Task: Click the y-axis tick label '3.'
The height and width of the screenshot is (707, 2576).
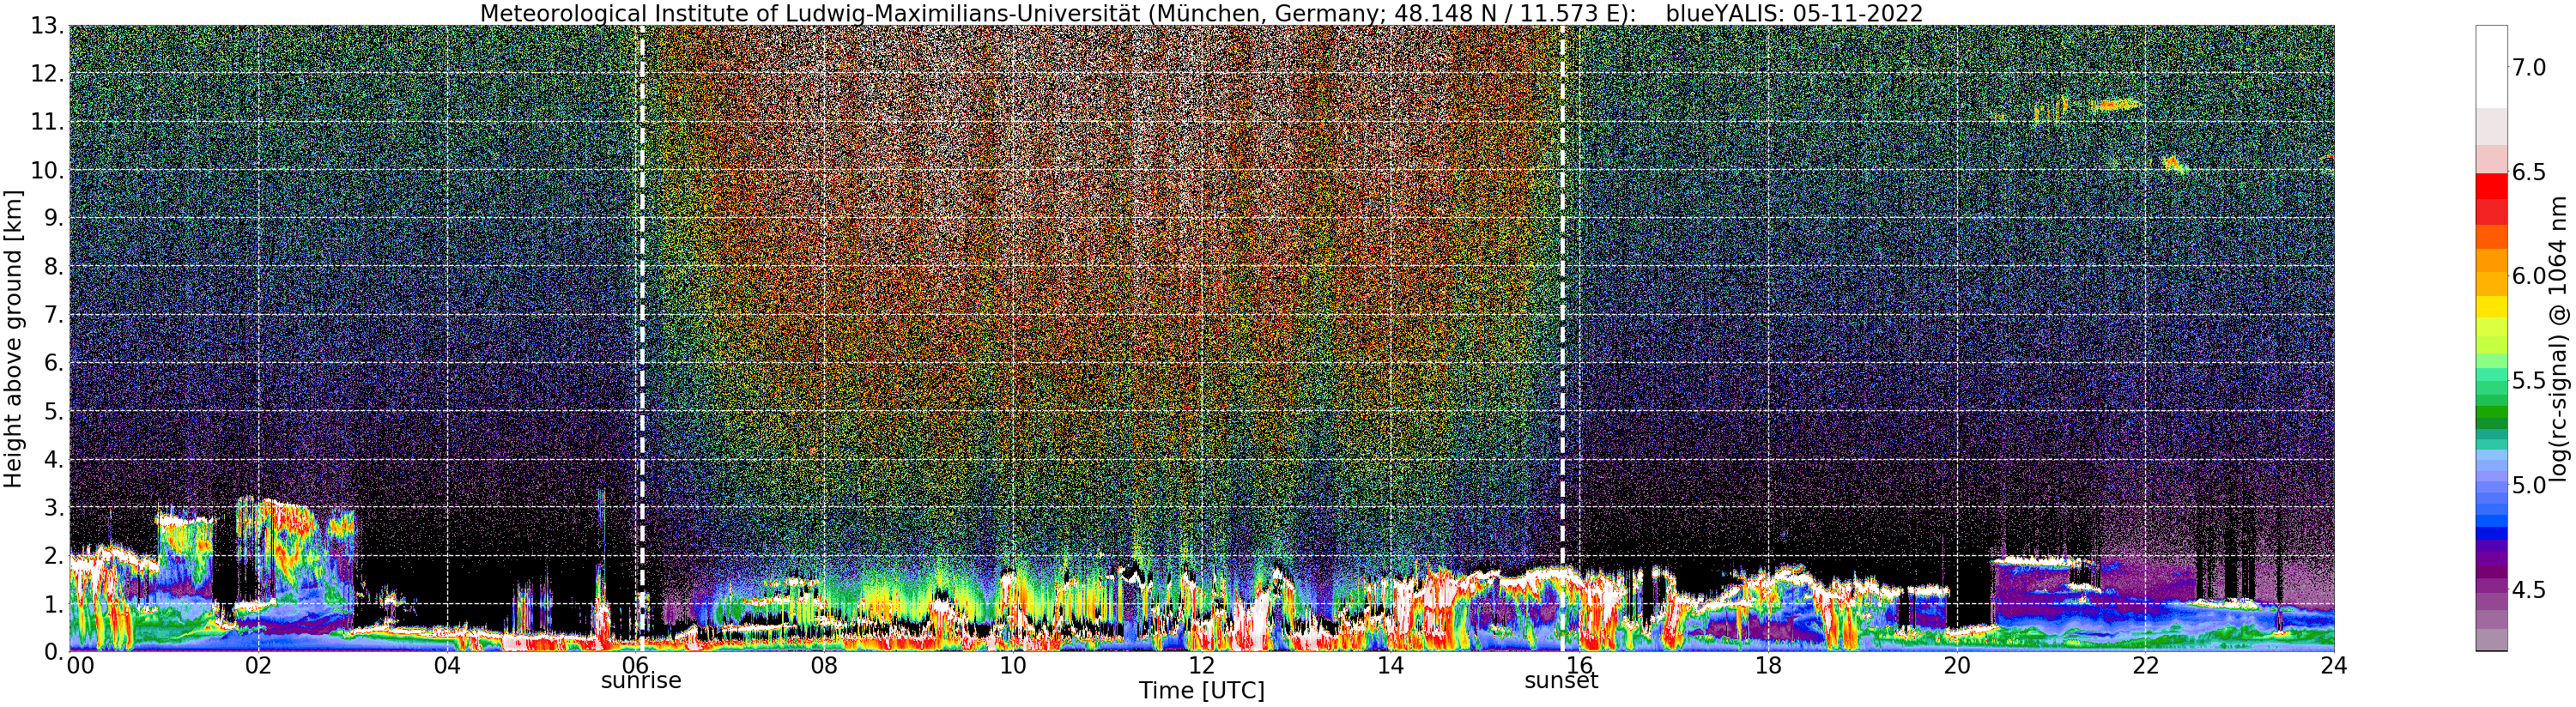Action: (x=54, y=507)
